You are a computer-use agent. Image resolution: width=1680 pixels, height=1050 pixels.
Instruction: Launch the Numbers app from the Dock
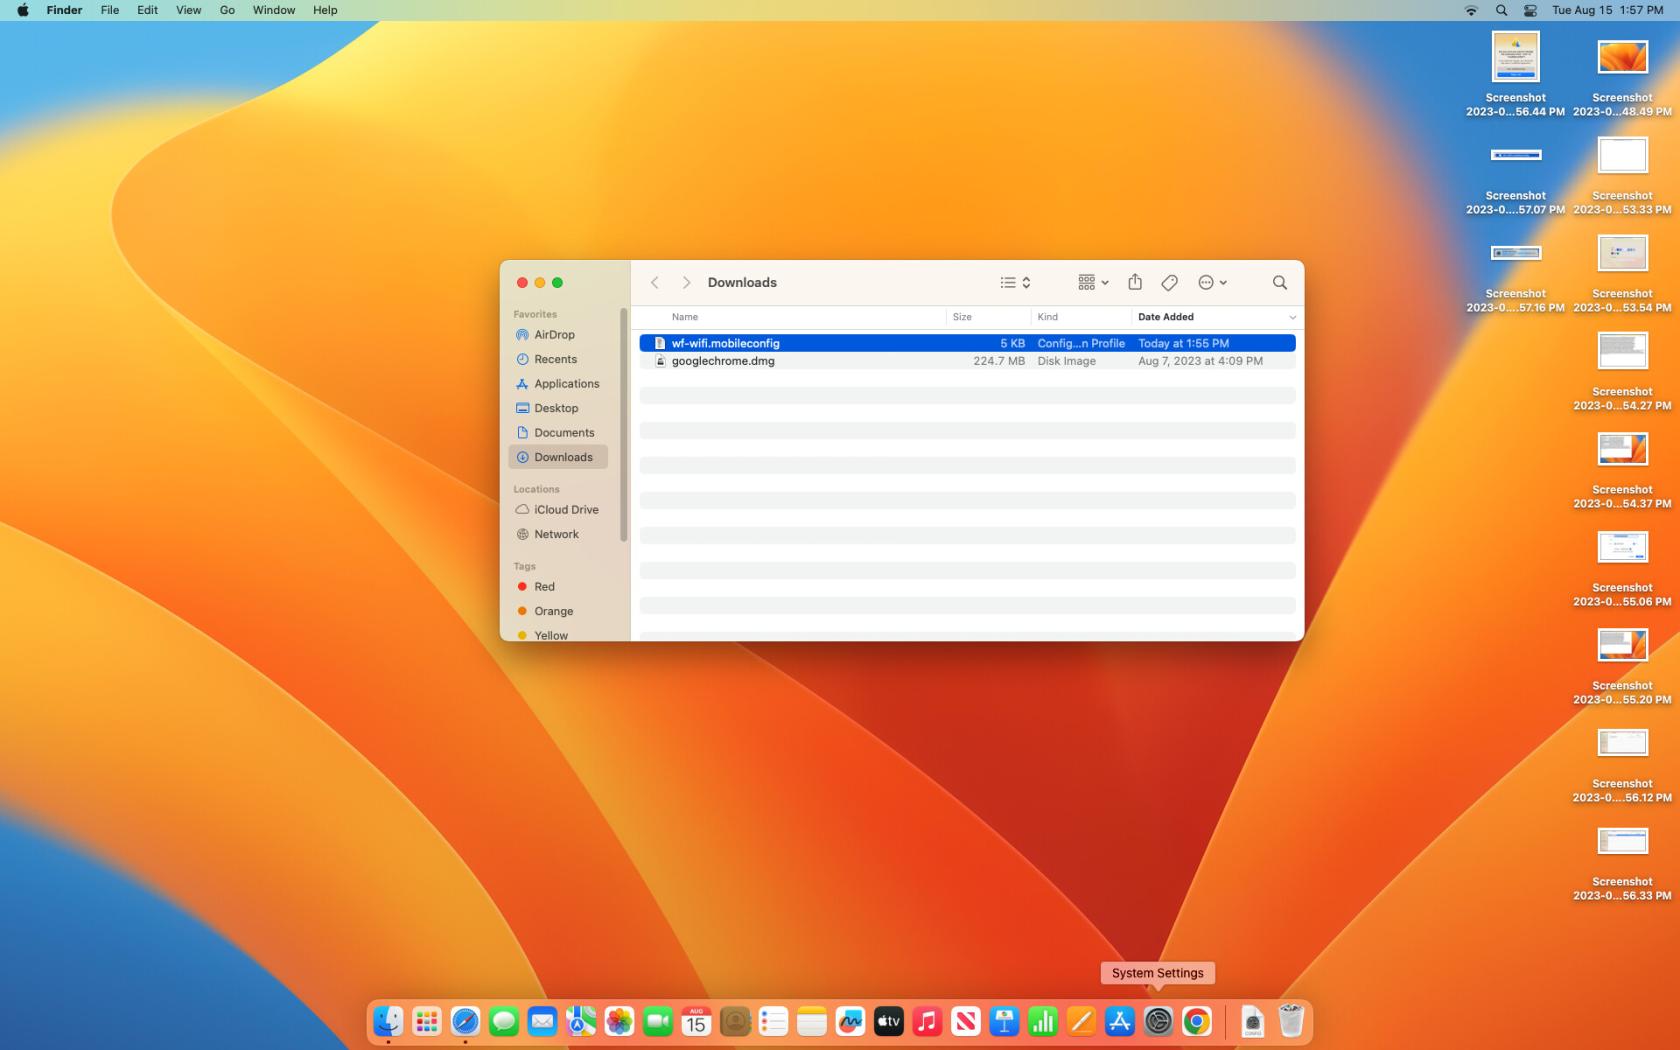click(1043, 1021)
